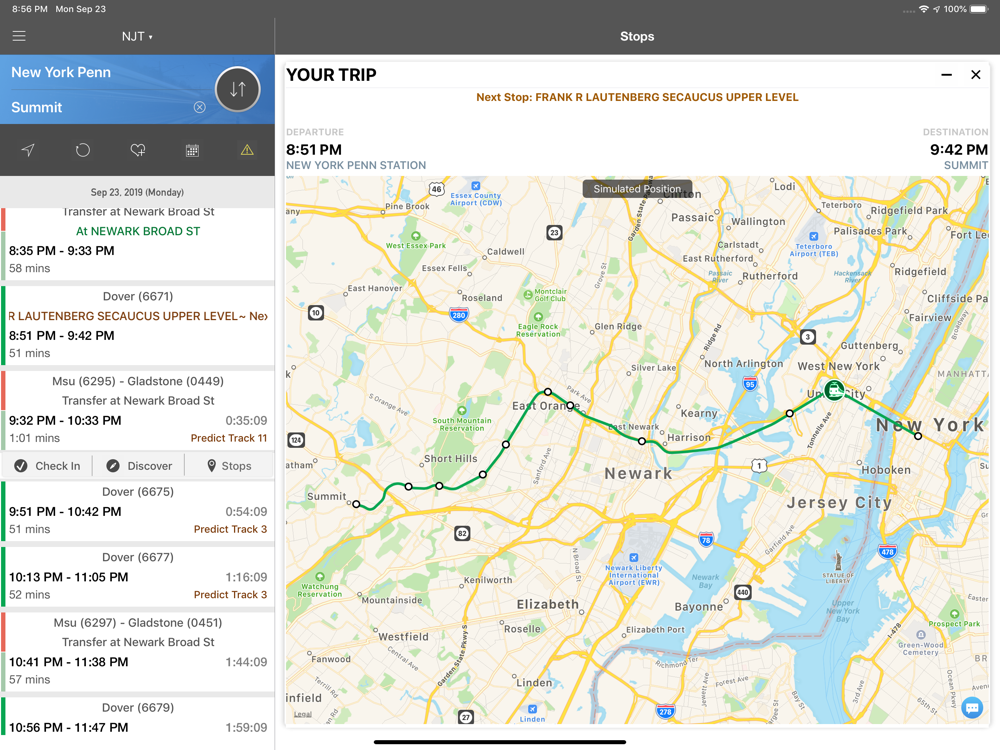Viewport: 1000px width, 750px height.
Task: Close the Your Trip panel
Action: coord(976,75)
